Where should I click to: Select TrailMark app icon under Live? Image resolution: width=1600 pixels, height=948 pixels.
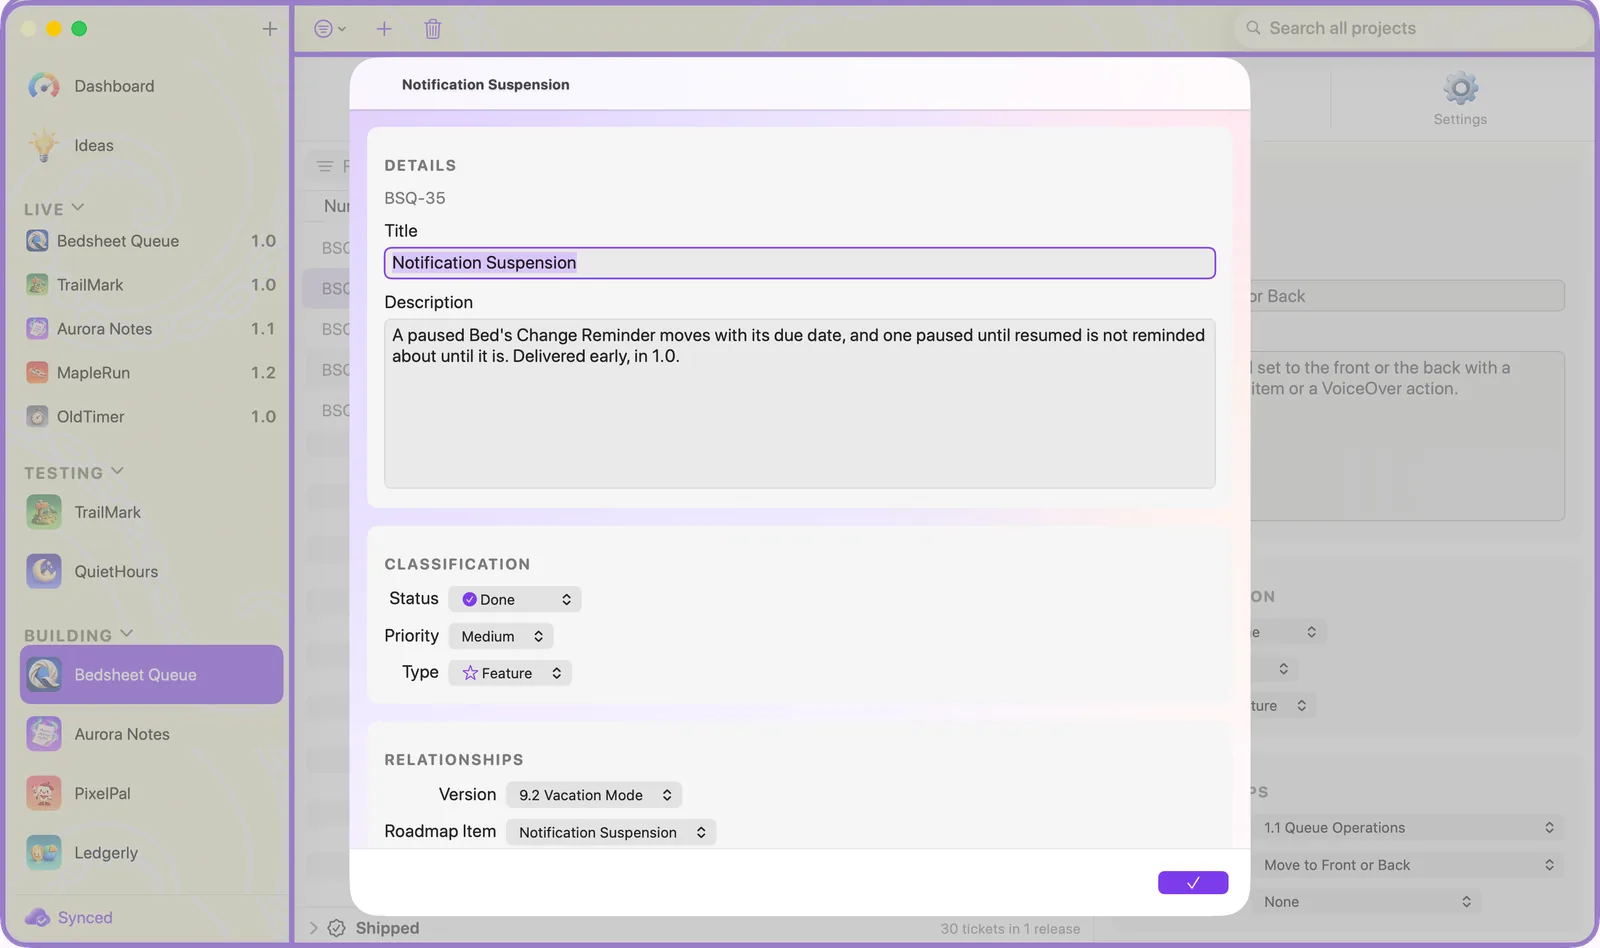click(x=37, y=285)
